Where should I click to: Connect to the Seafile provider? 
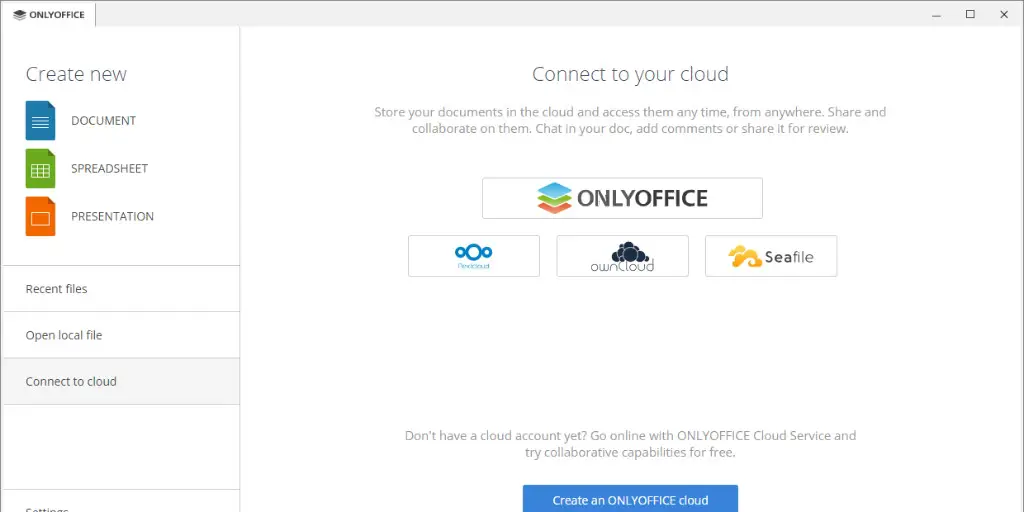771,256
